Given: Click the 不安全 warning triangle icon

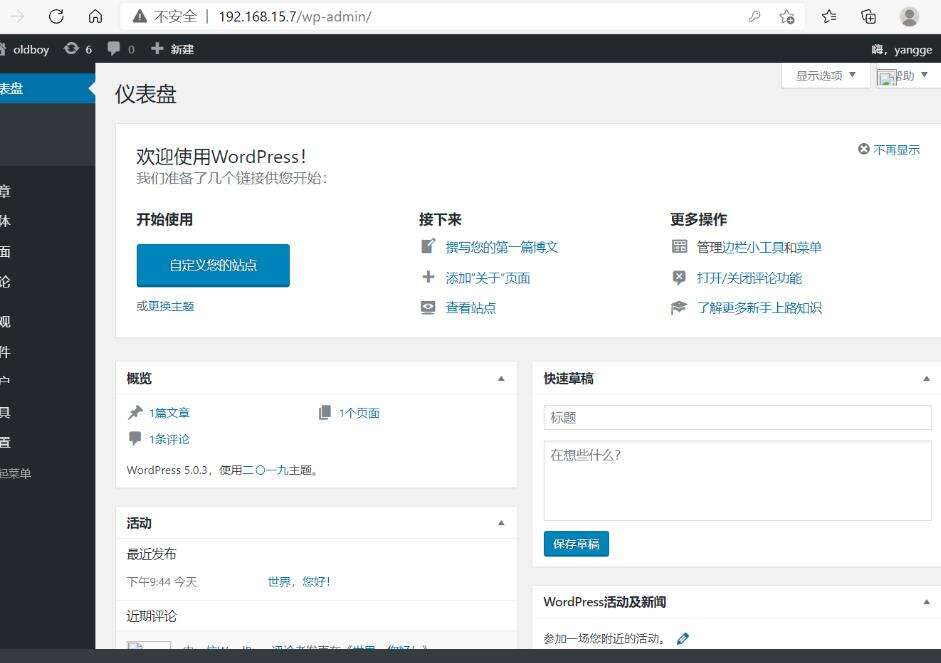Looking at the screenshot, I should pos(140,16).
